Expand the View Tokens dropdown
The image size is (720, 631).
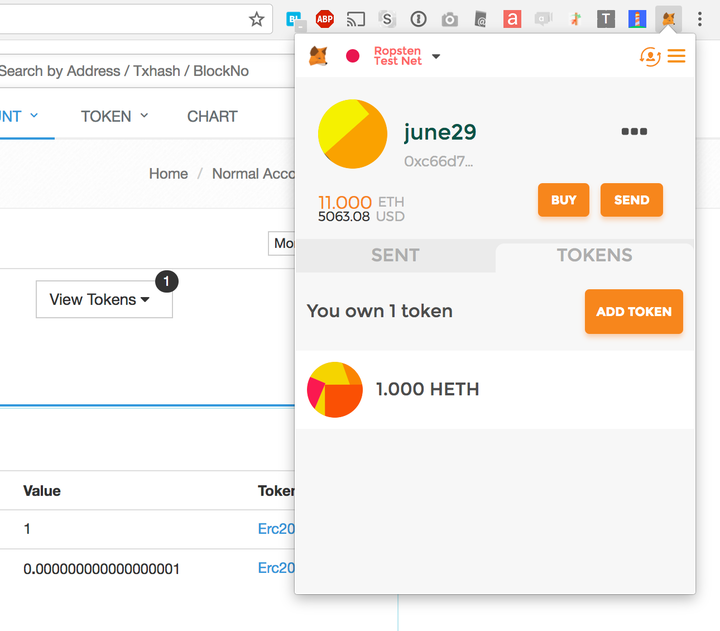click(104, 299)
